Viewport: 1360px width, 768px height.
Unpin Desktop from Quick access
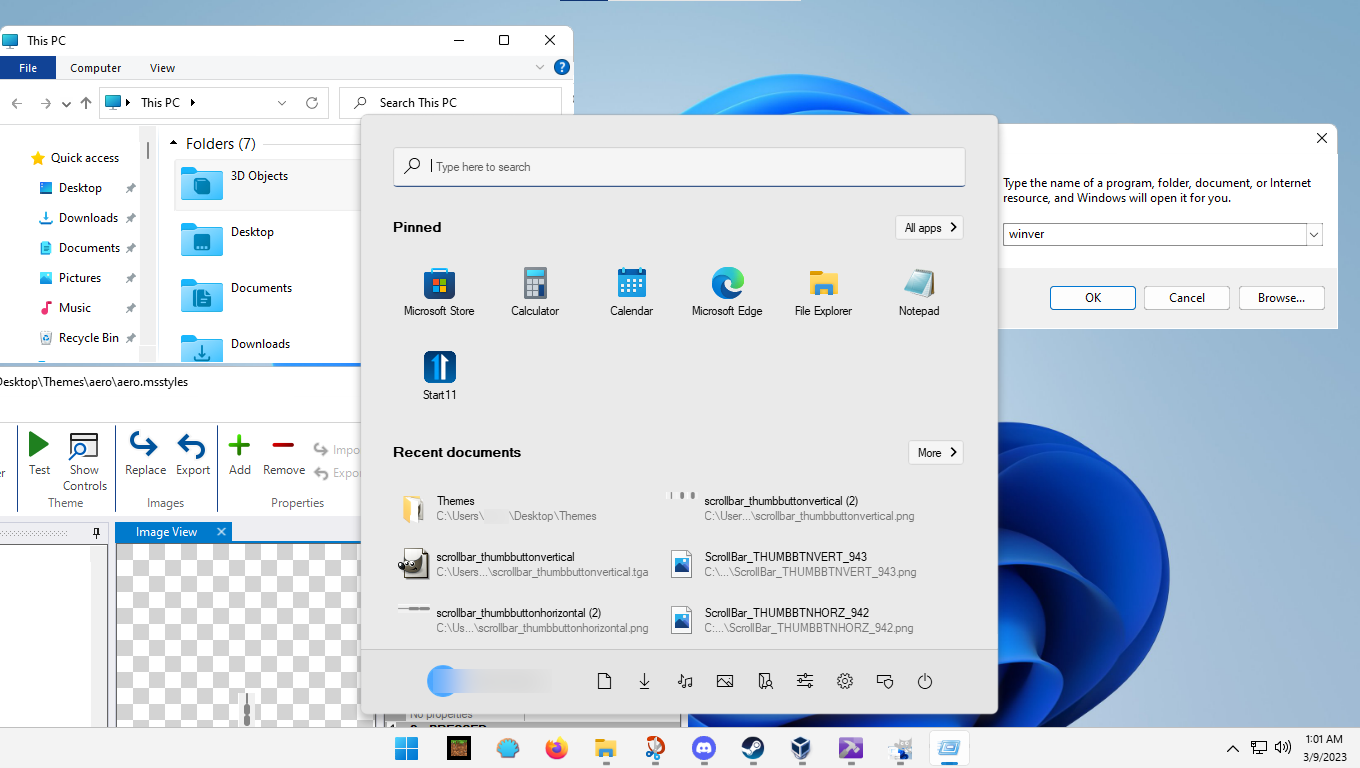click(x=129, y=187)
